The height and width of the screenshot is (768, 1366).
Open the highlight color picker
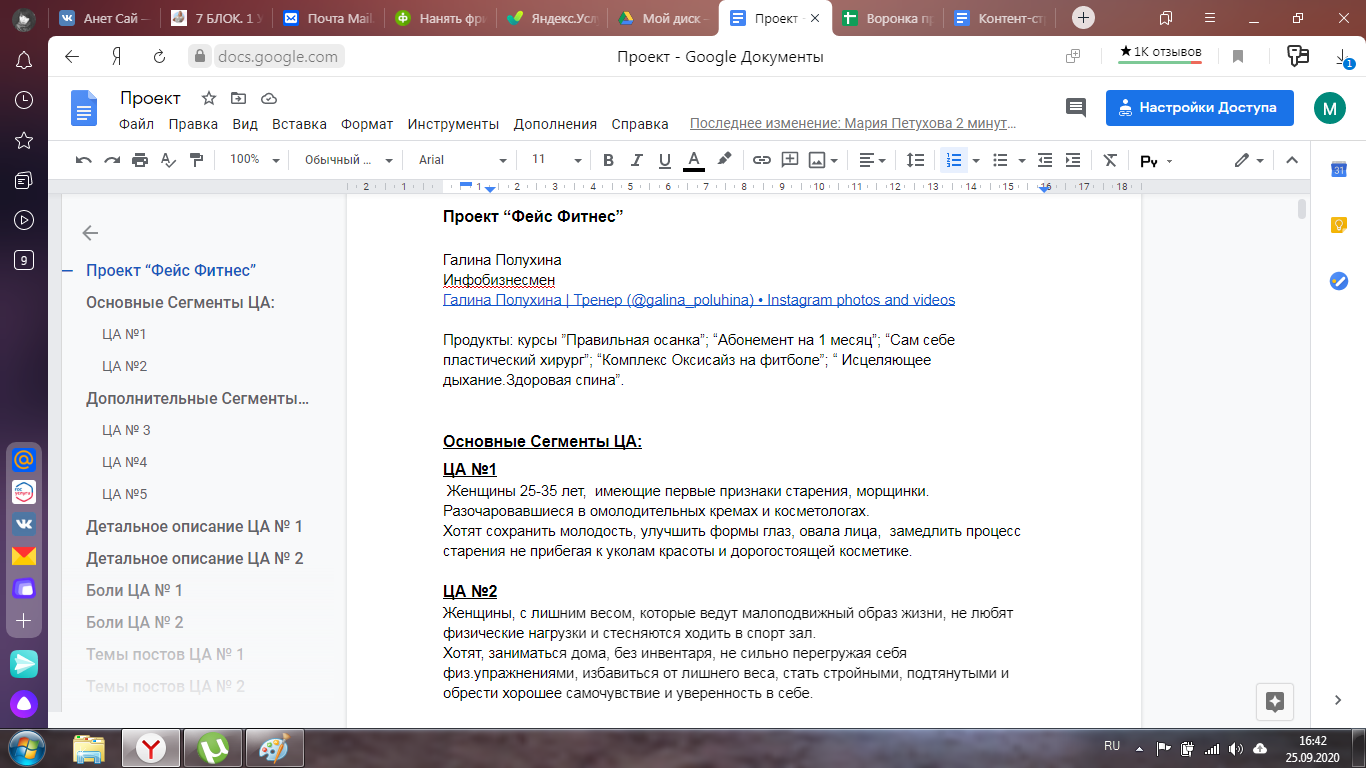724,160
